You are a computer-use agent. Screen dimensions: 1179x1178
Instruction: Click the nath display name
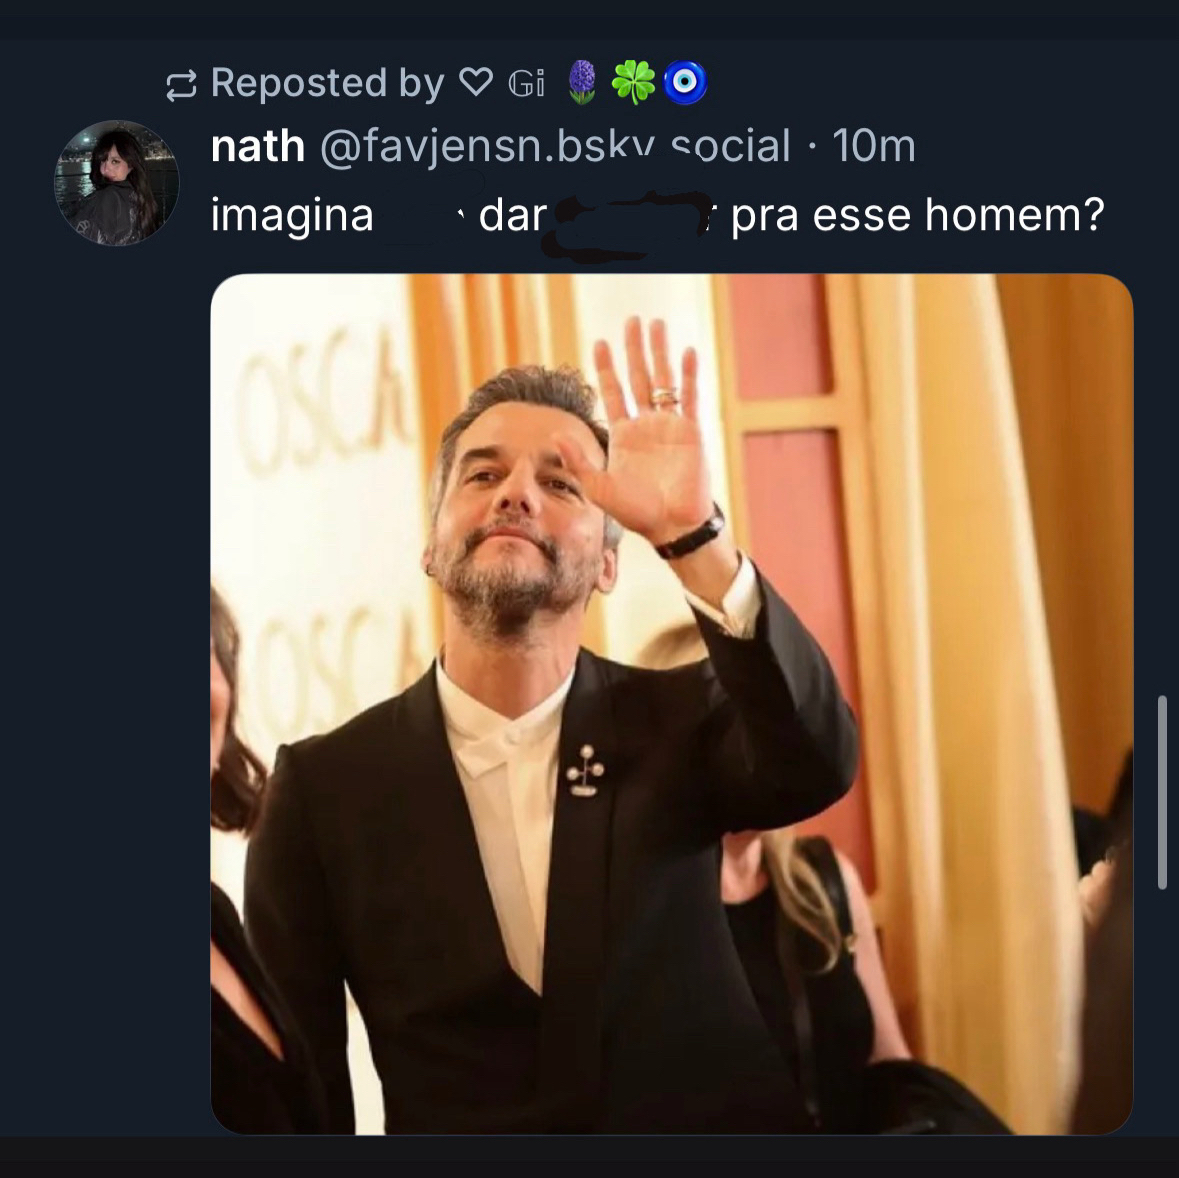coord(257,147)
